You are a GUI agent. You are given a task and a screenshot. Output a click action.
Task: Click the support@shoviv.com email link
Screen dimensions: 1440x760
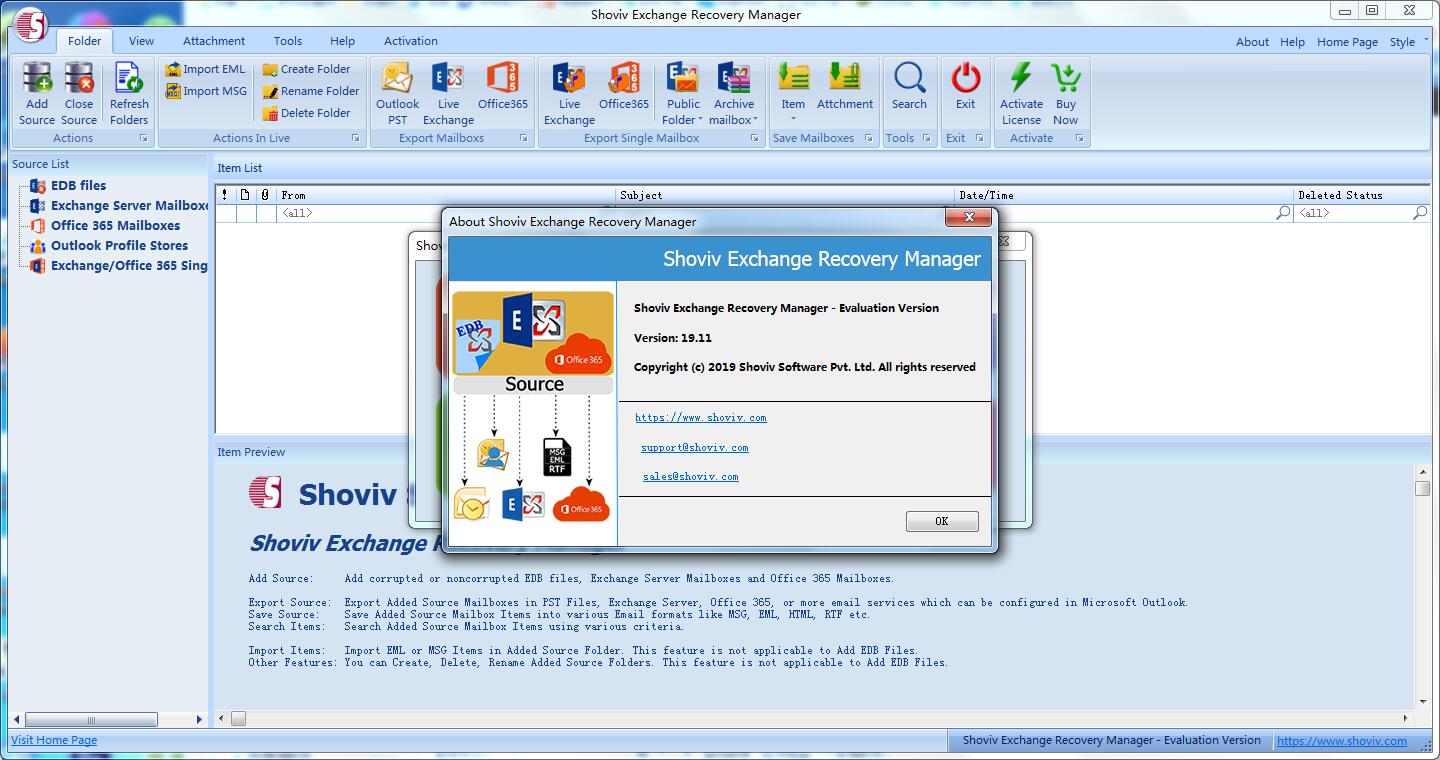(695, 448)
